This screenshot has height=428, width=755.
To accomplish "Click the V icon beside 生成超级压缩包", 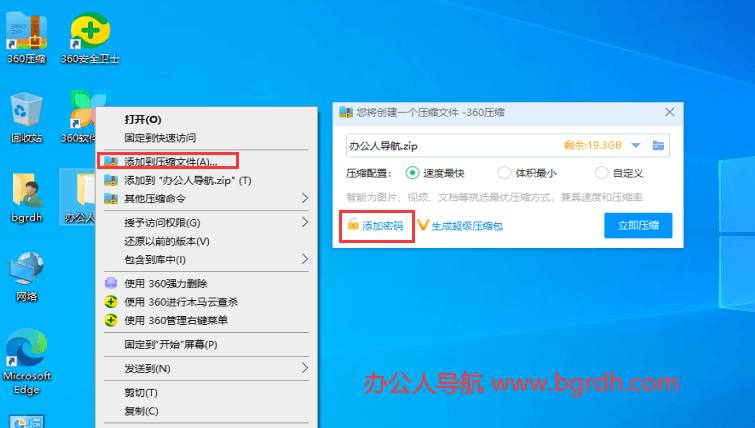I will 422,225.
